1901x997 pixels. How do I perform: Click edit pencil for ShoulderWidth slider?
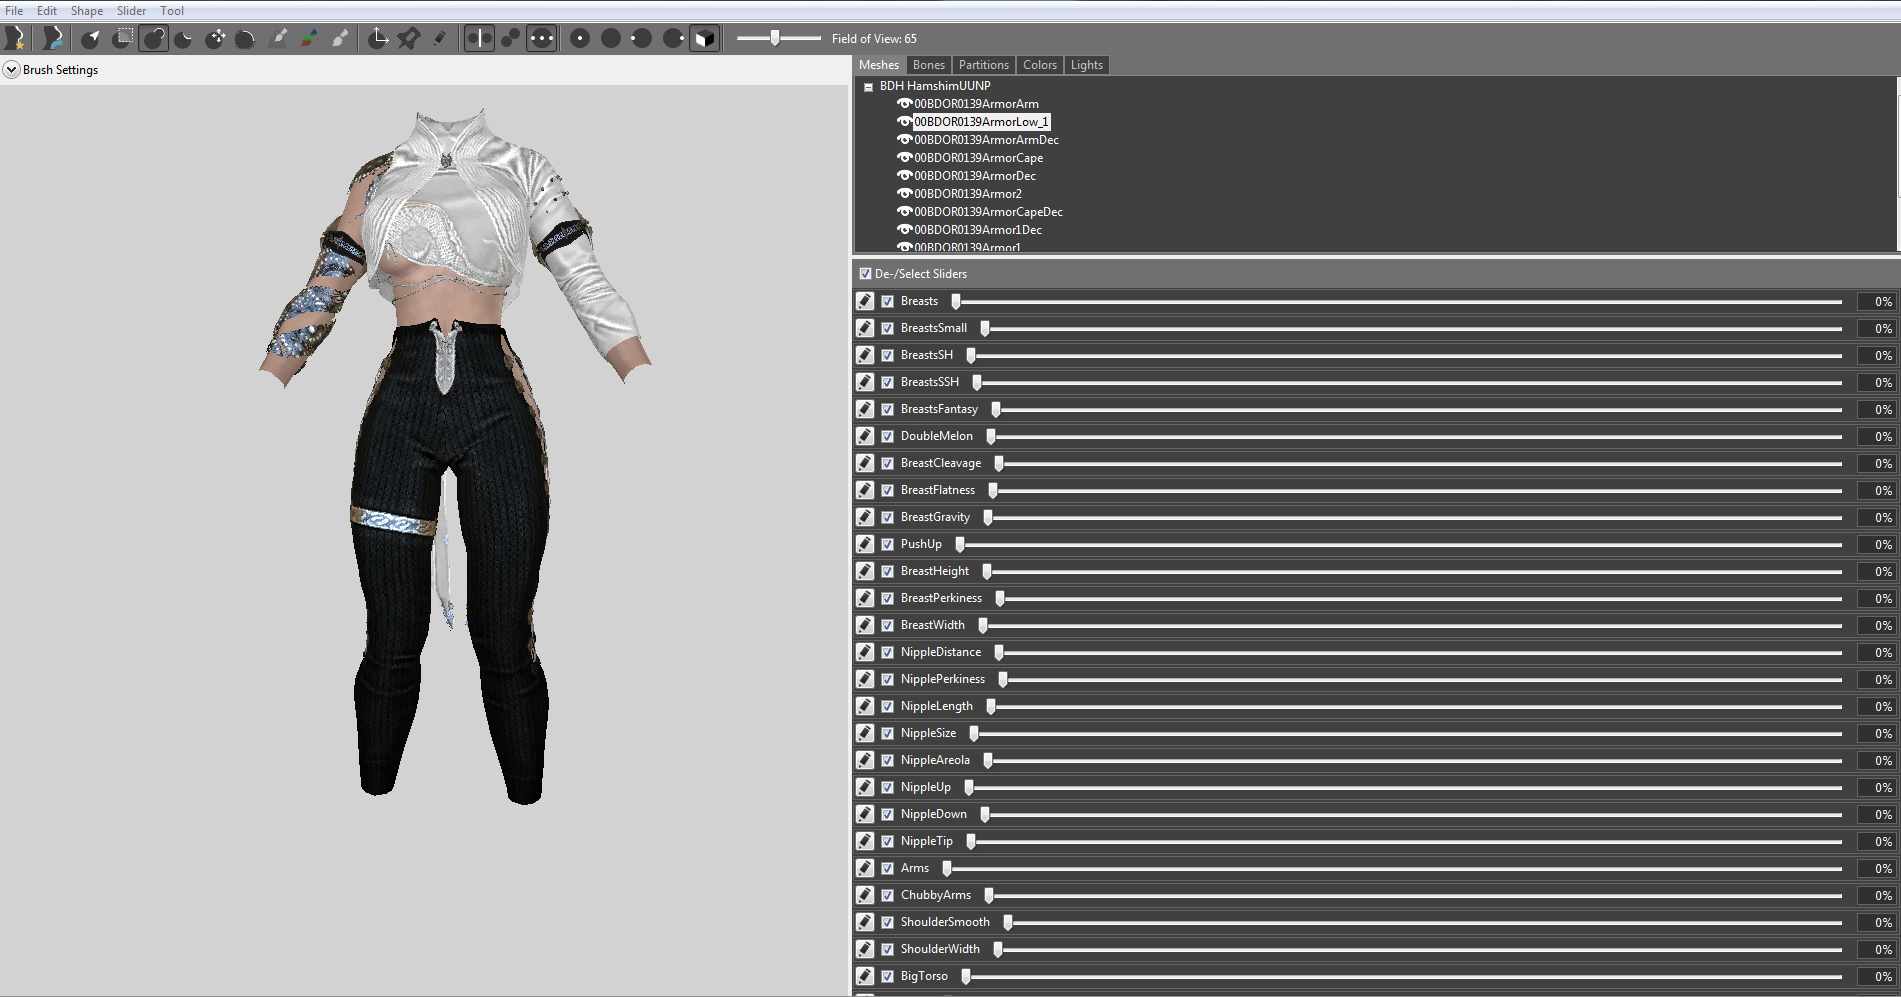pyautogui.click(x=865, y=949)
